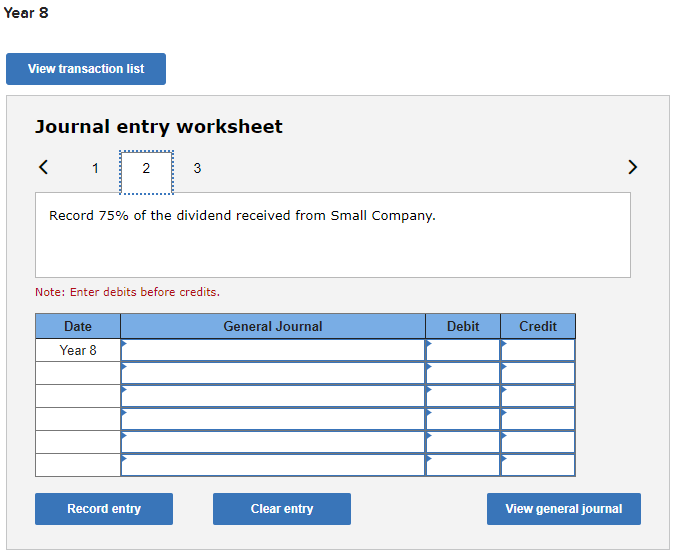Go to next entry with right chevron
This screenshot has height=559, width=679.
point(632,167)
